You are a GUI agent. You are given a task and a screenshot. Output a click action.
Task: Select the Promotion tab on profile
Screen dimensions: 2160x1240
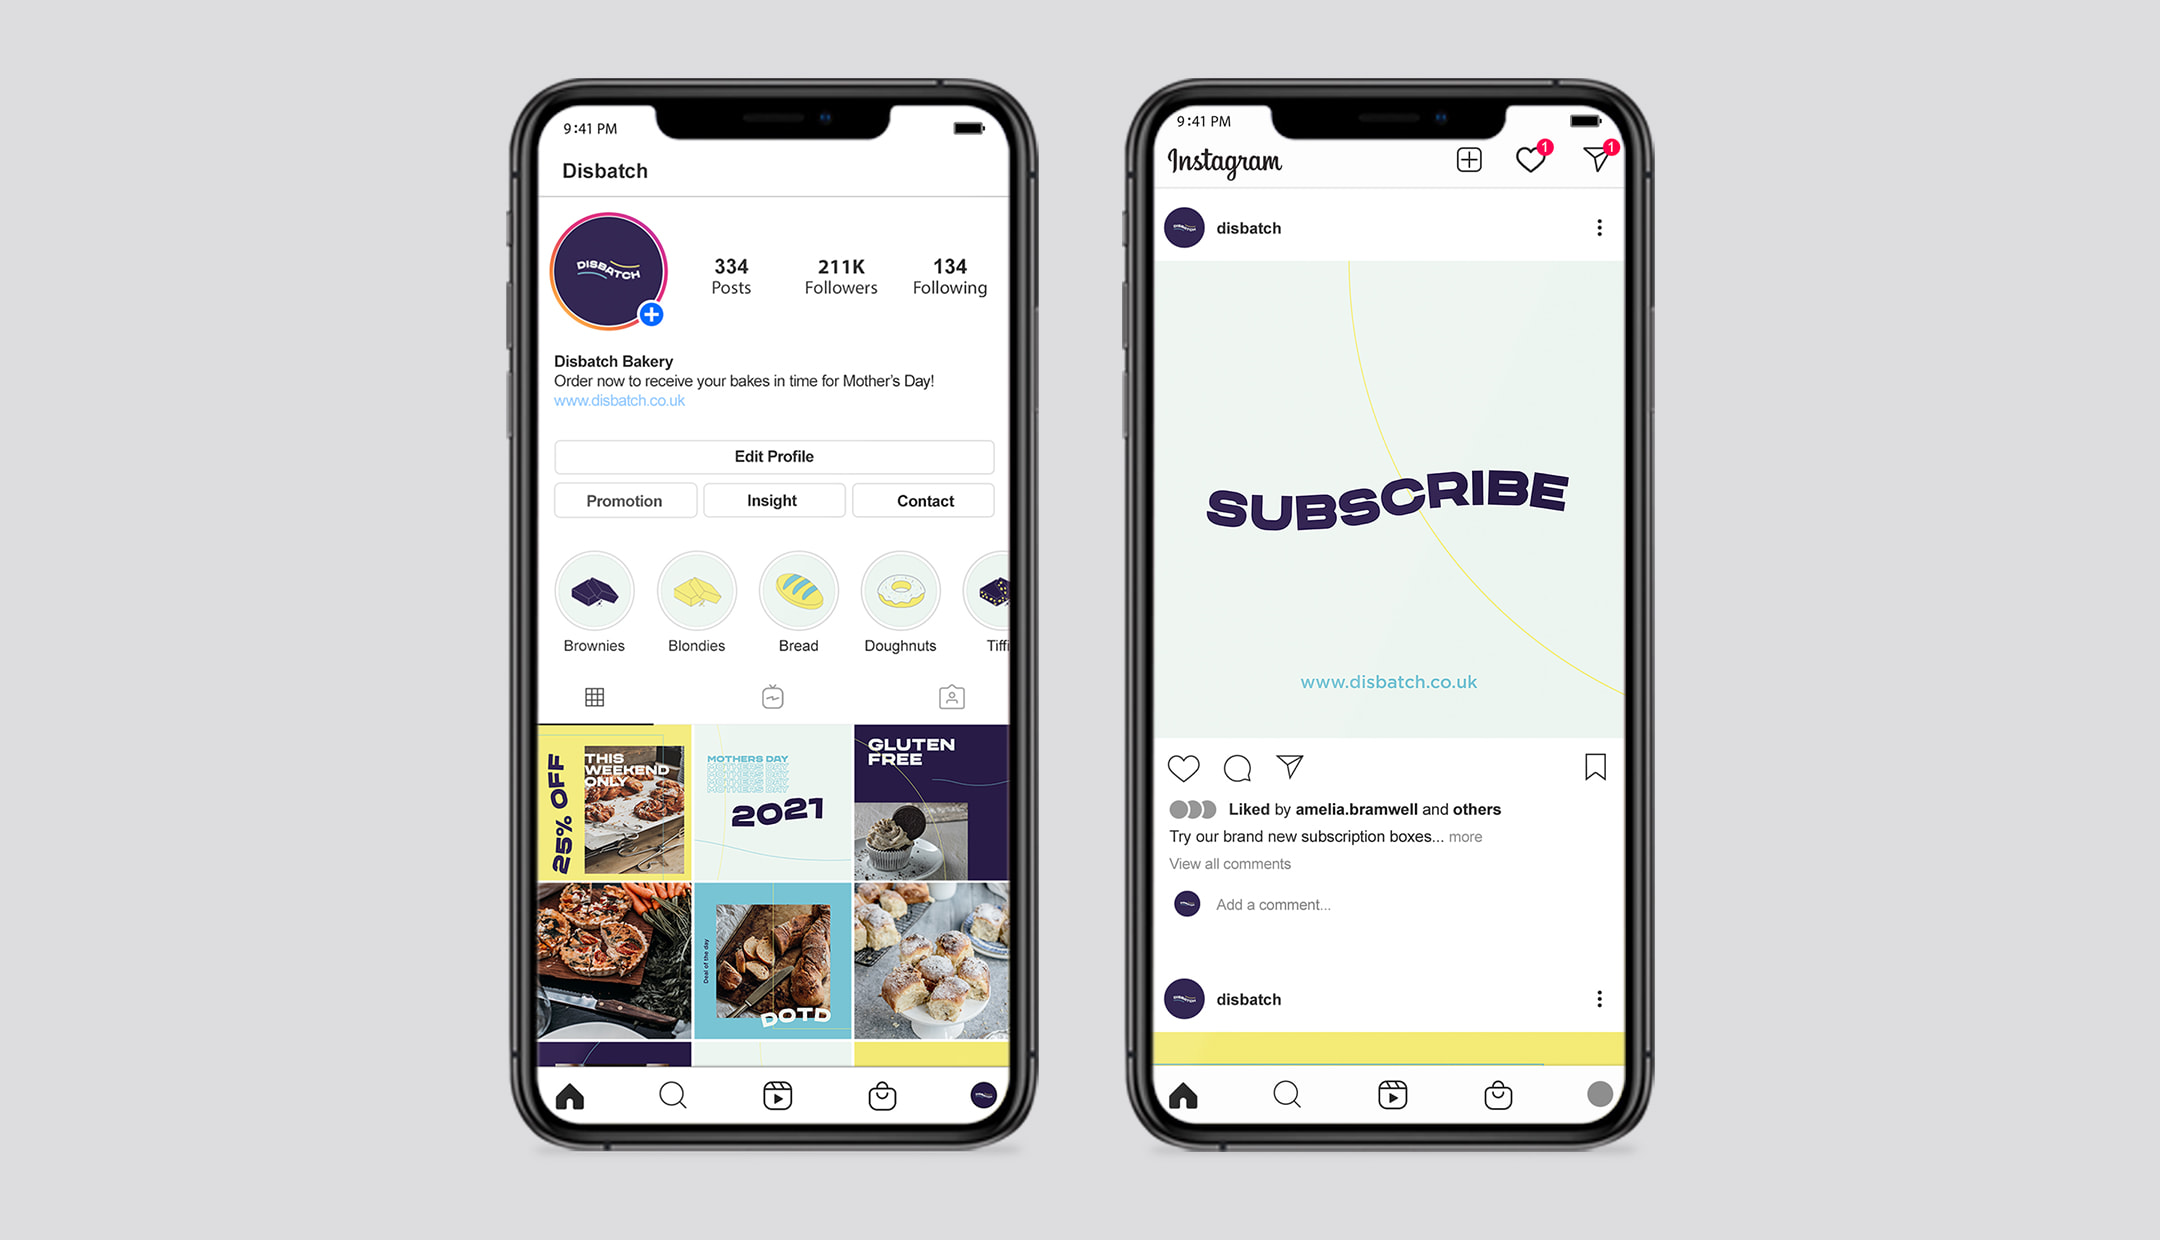click(x=625, y=498)
